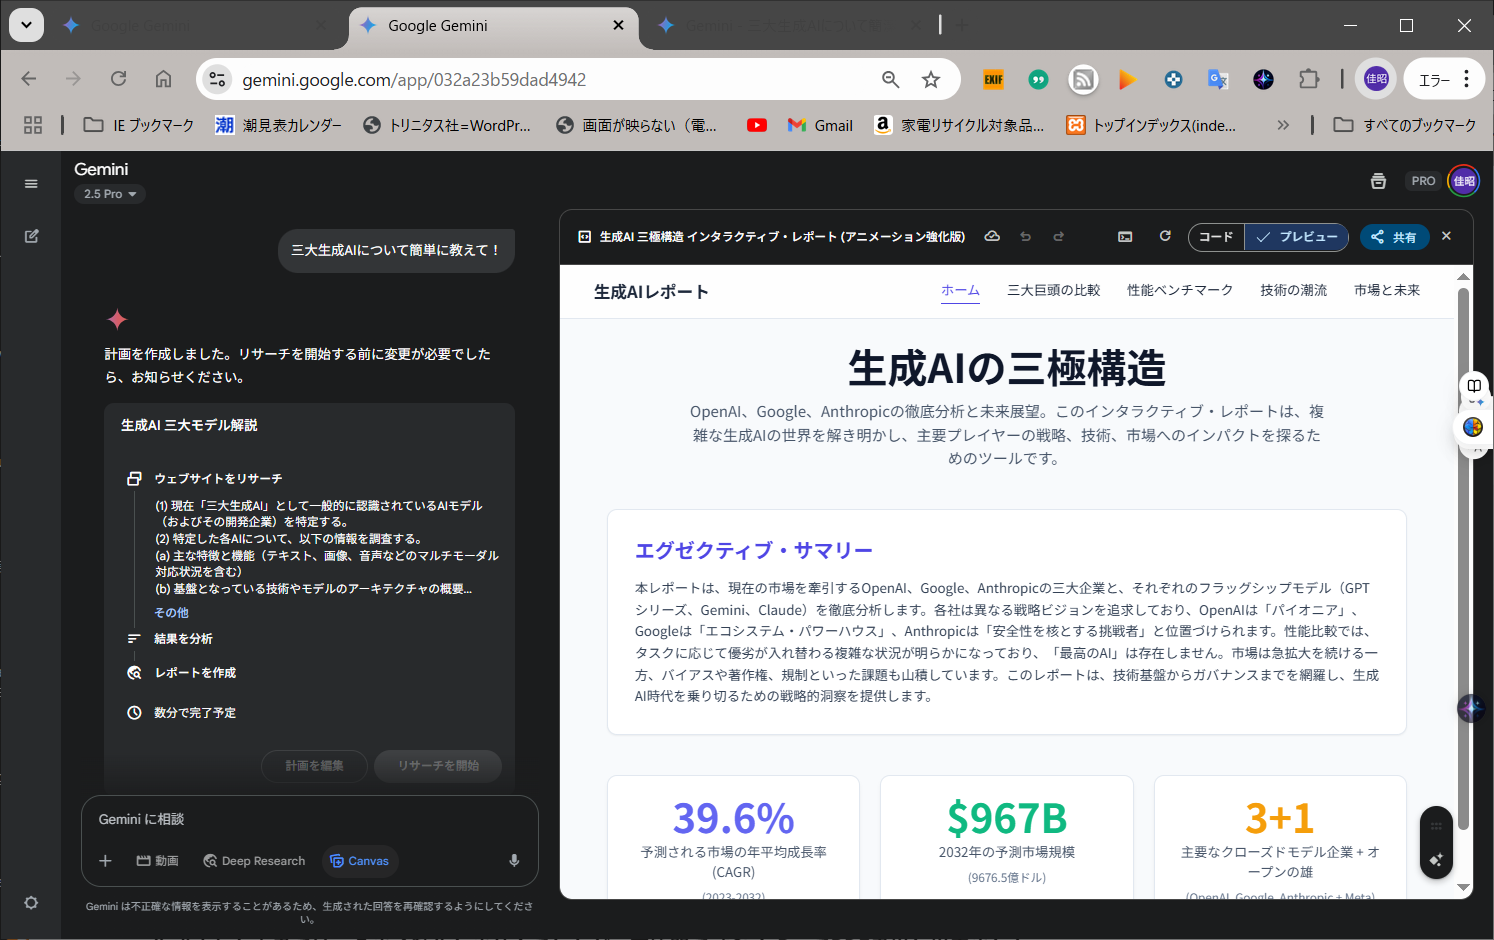Reload the canvas preview
This screenshot has width=1494, height=940.
[x=1165, y=236]
